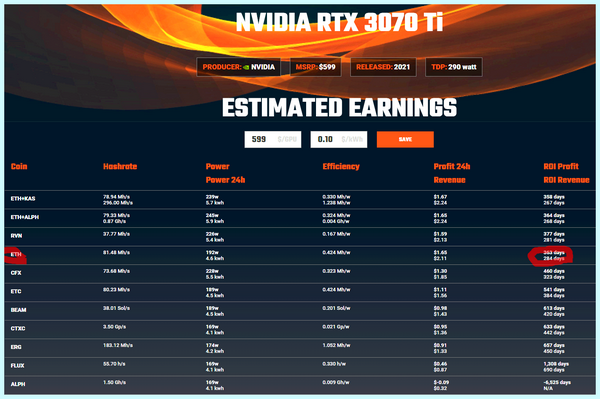The image size is (600, 399).
Task: Sort by the Coin column header
Action: coord(19,166)
